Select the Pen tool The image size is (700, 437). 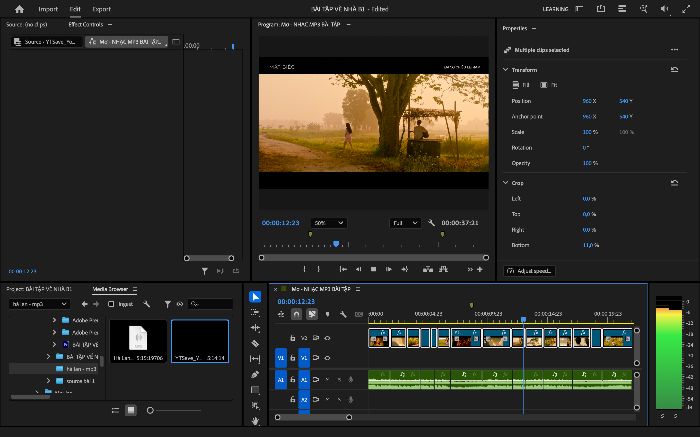[x=255, y=375]
